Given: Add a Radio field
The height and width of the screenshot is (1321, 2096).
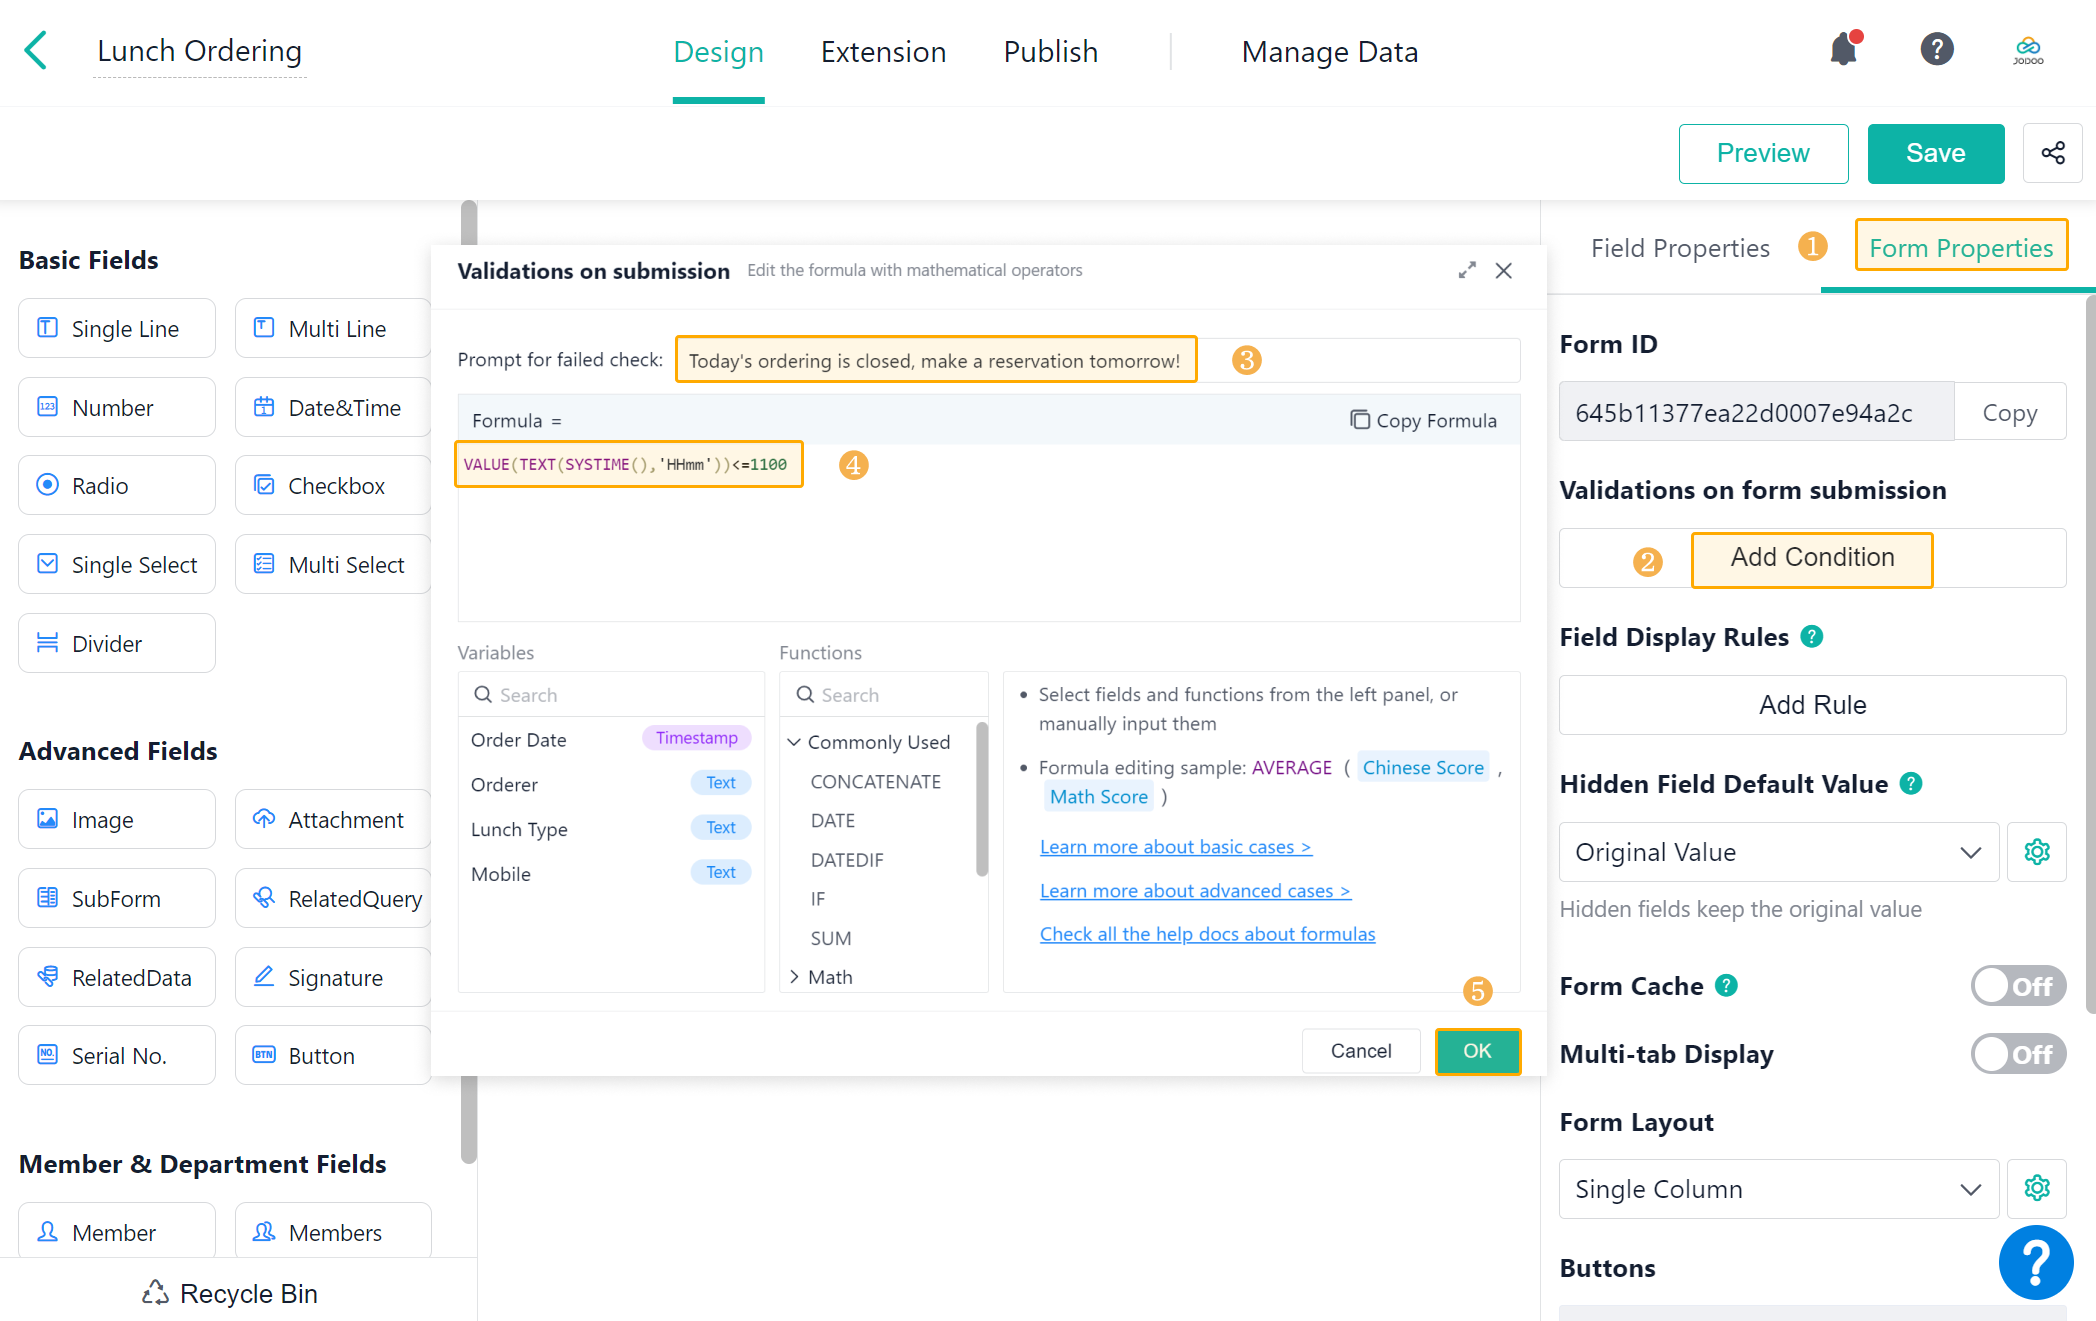Looking at the screenshot, I should pos(116,486).
